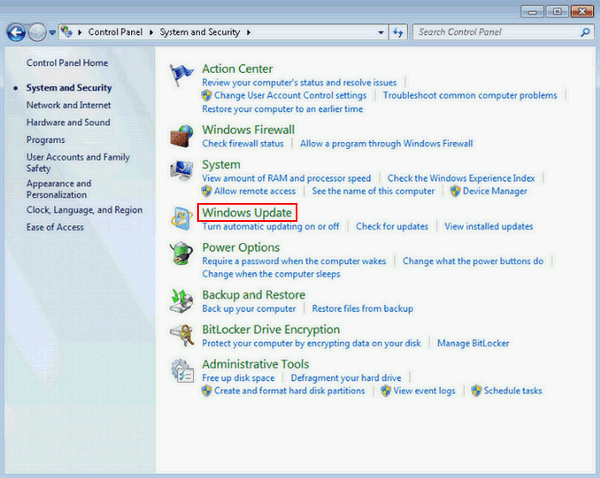
Task: Open the address bar history dropdown
Action: (381, 33)
